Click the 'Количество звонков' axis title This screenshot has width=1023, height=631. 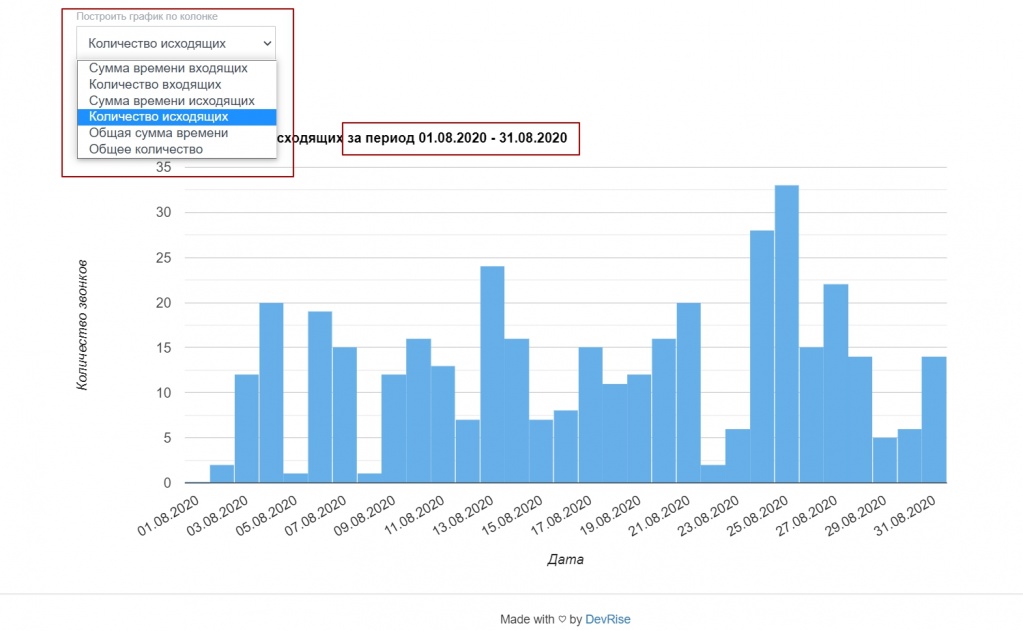(x=82, y=325)
